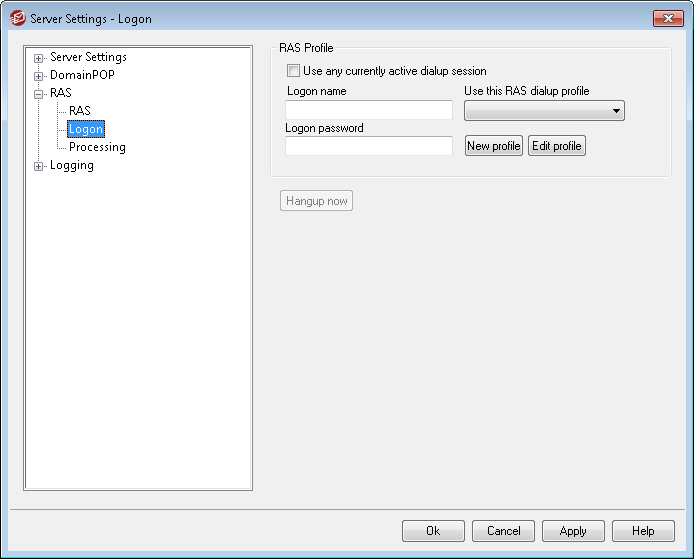The width and height of the screenshot is (694, 559).
Task: Click the Cancel button
Action: (x=503, y=531)
